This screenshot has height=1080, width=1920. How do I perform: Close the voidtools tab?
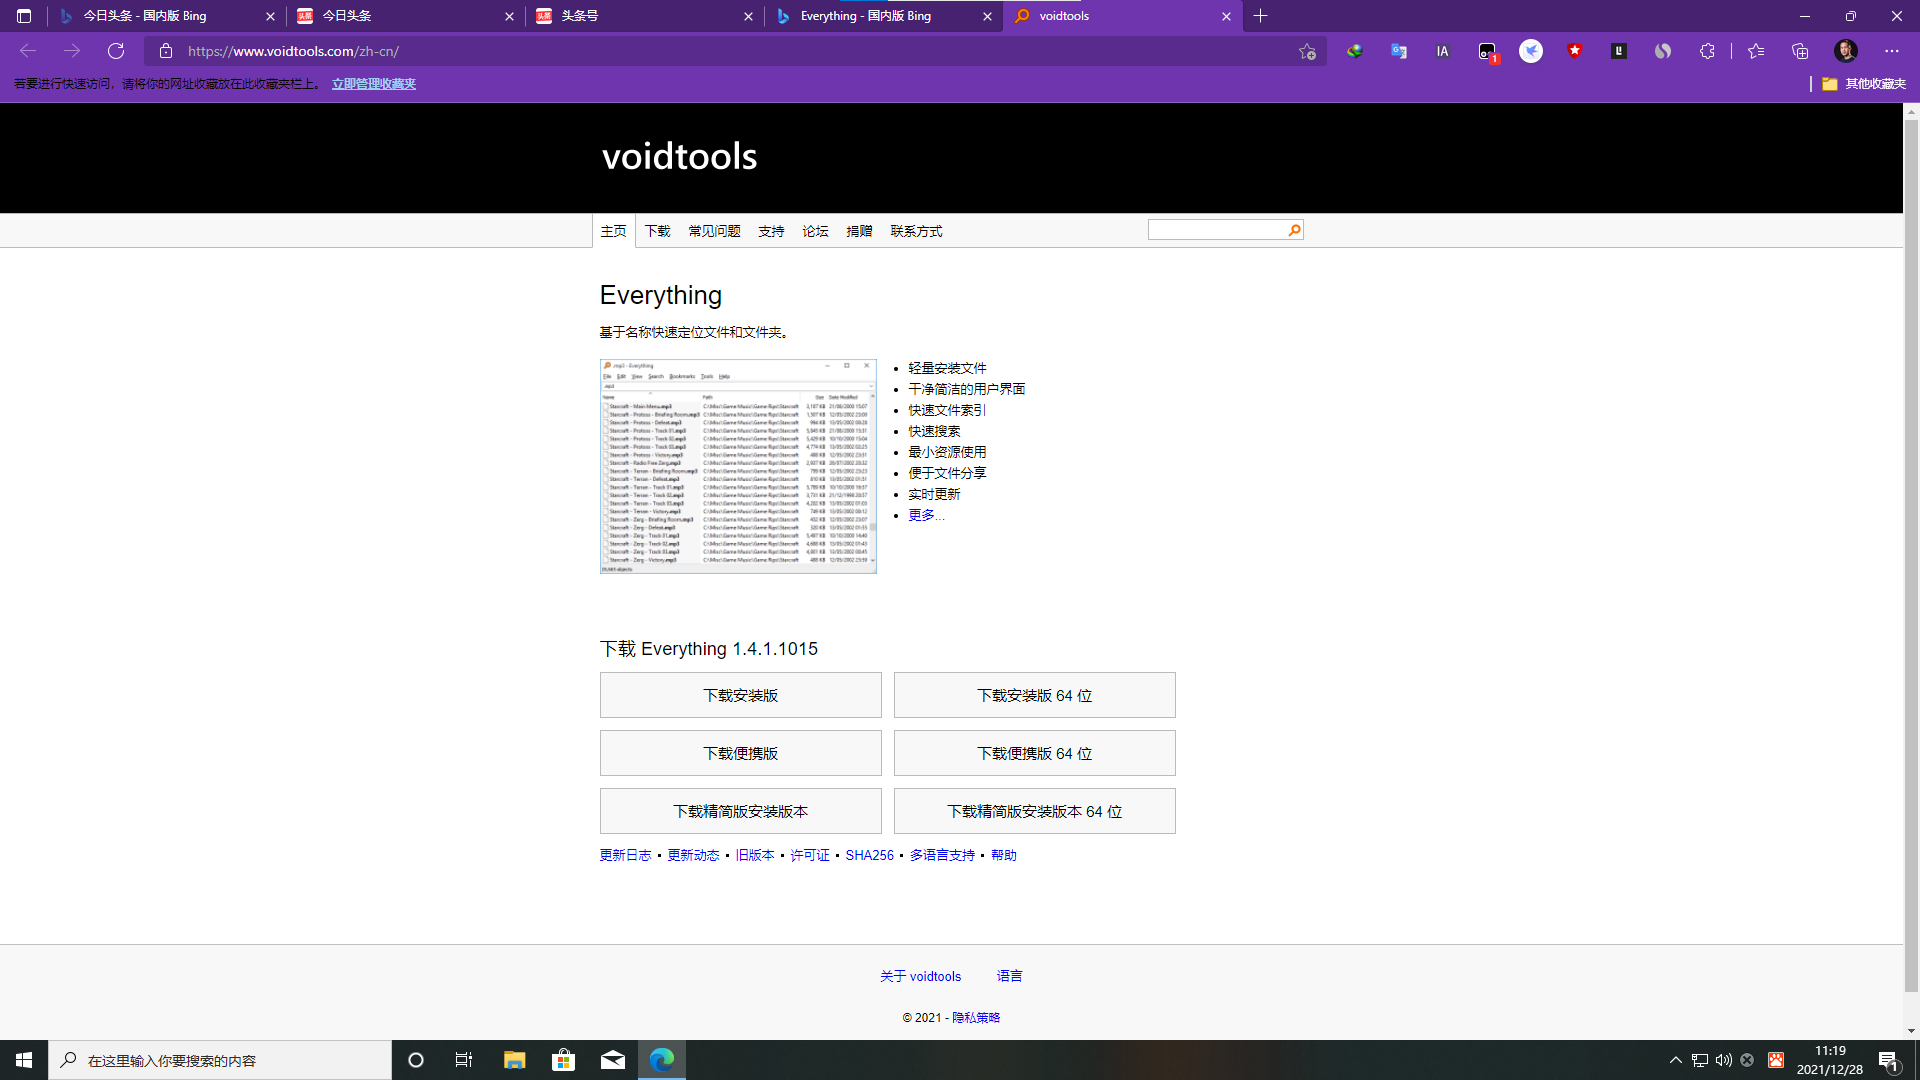click(x=1226, y=16)
